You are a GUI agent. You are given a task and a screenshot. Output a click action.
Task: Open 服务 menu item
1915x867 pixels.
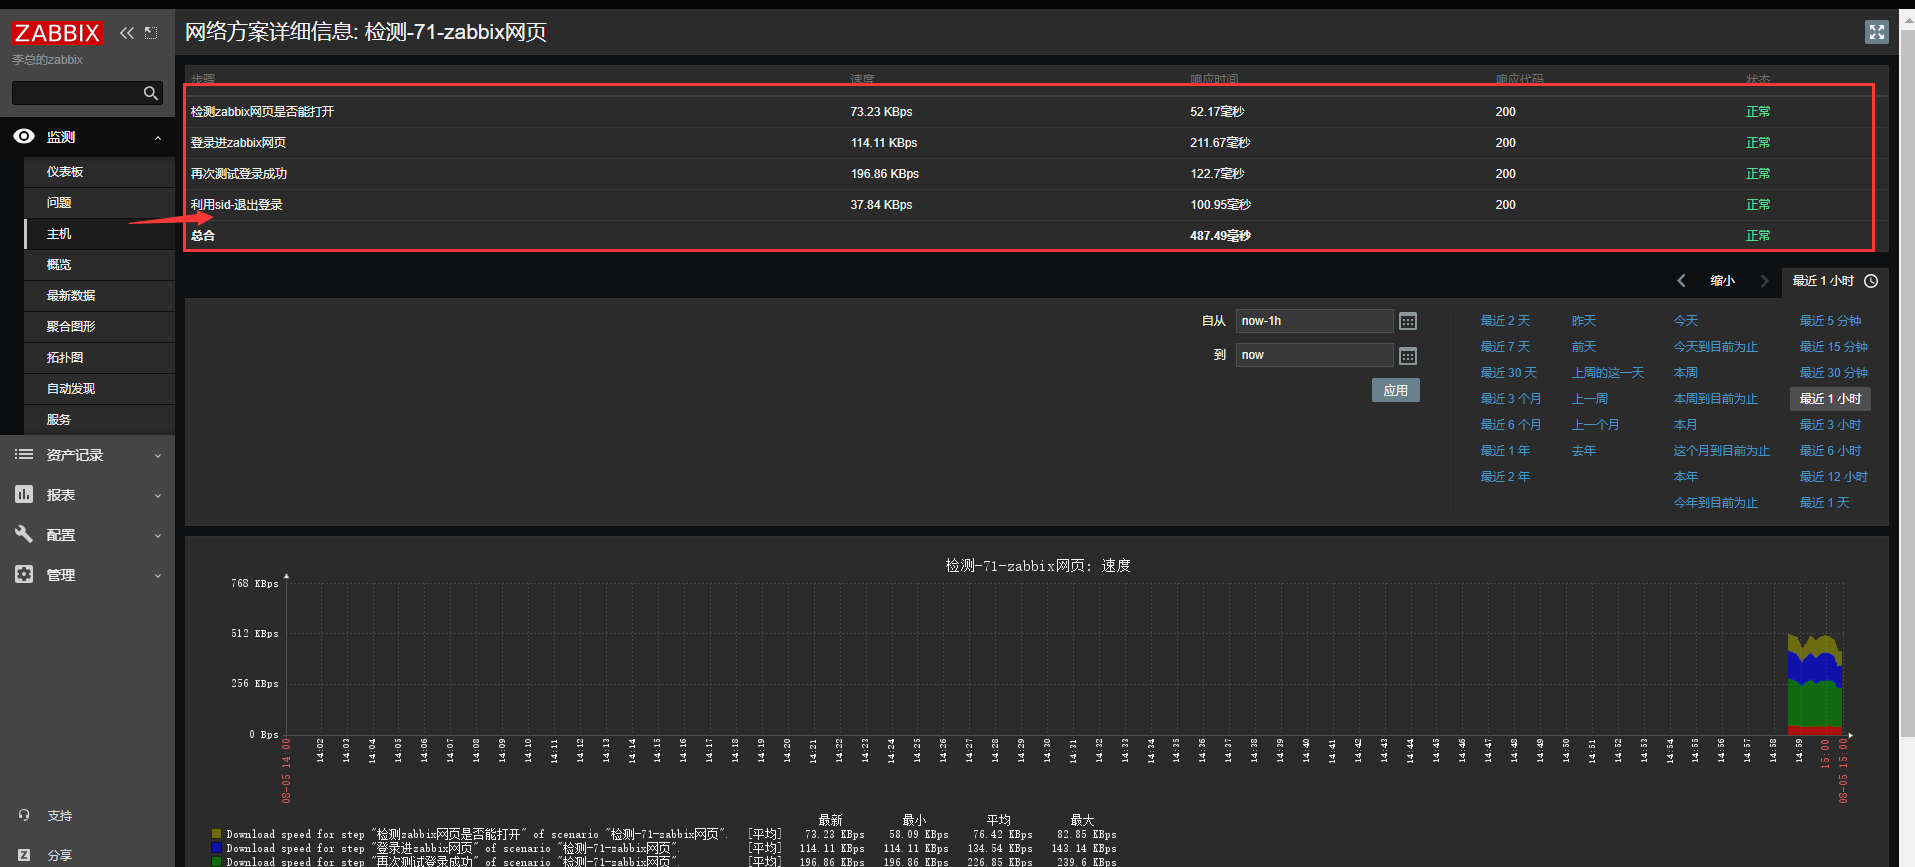(x=59, y=420)
